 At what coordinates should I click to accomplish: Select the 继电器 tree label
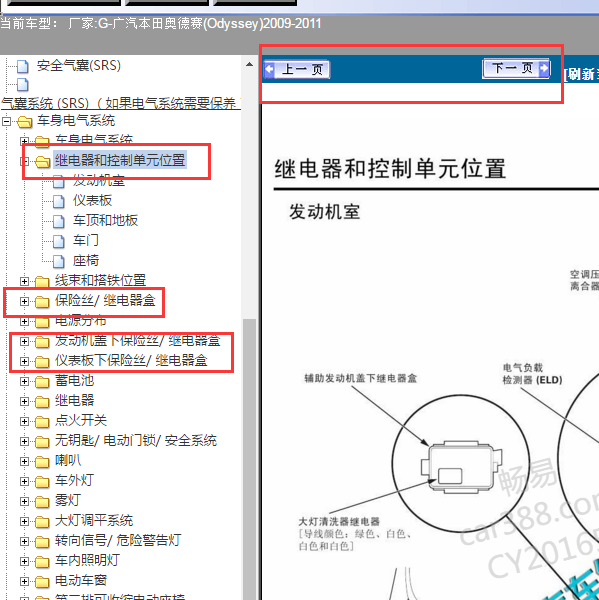(x=74, y=400)
